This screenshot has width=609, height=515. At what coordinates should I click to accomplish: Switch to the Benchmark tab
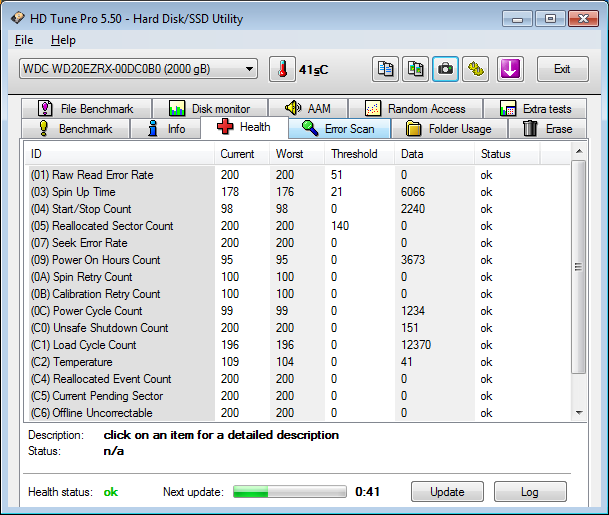(x=76, y=129)
